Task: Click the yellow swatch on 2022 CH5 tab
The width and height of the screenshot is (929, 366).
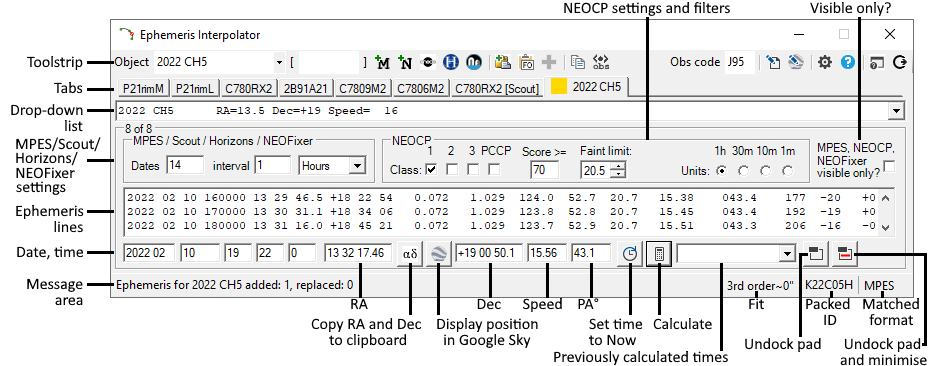Action: click(x=558, y=87)
